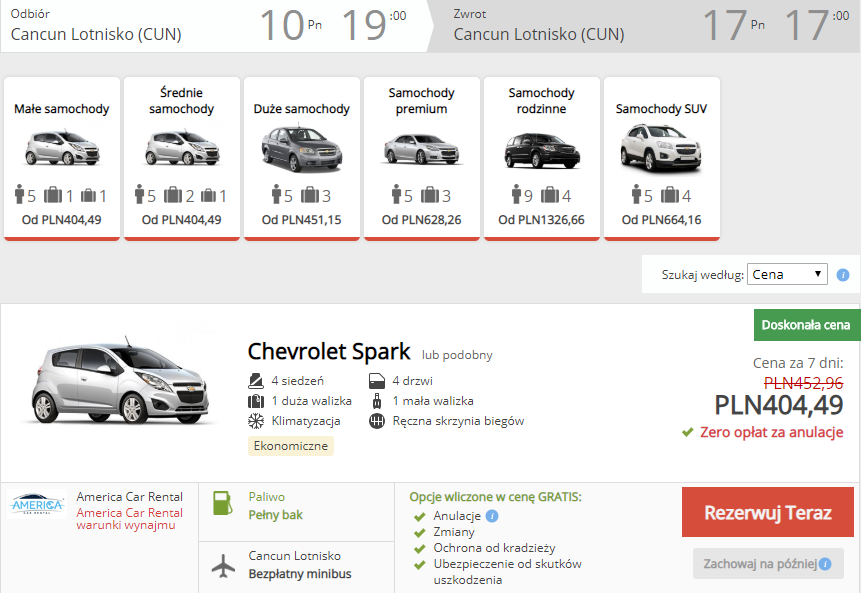
Task: Click the Od PLN1326,66 price in family cars
Action: click(x=541, y=220)
